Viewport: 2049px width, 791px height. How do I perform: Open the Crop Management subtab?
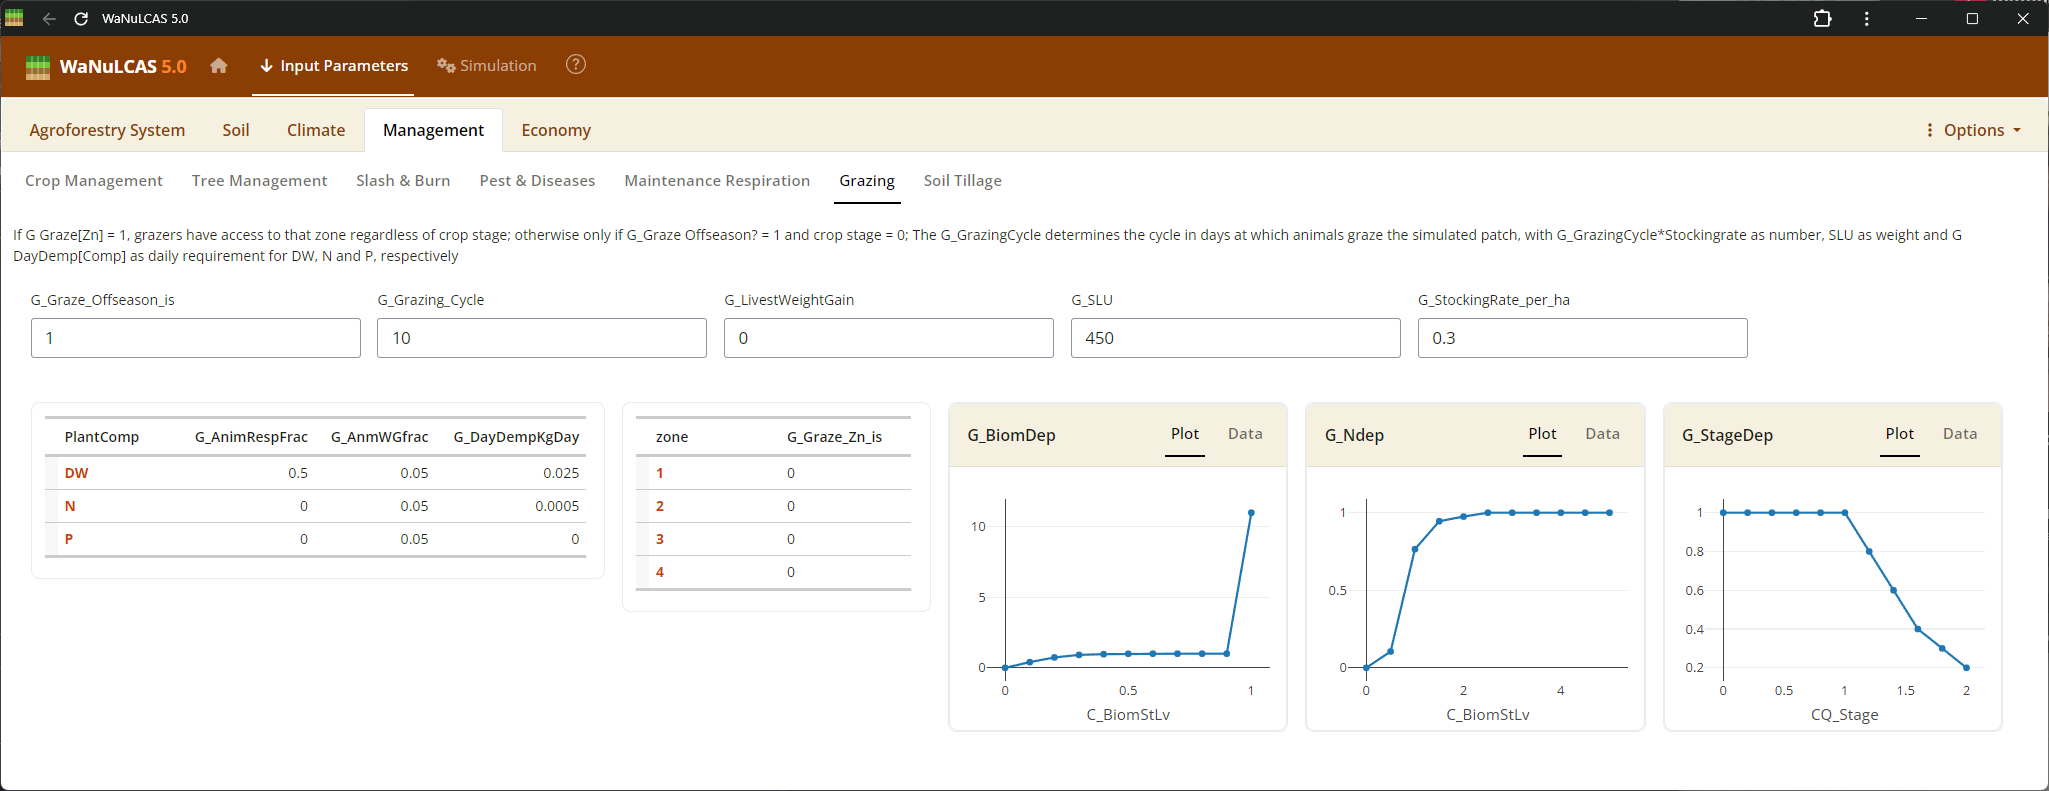pyautogui.click(x=94, y=181)
